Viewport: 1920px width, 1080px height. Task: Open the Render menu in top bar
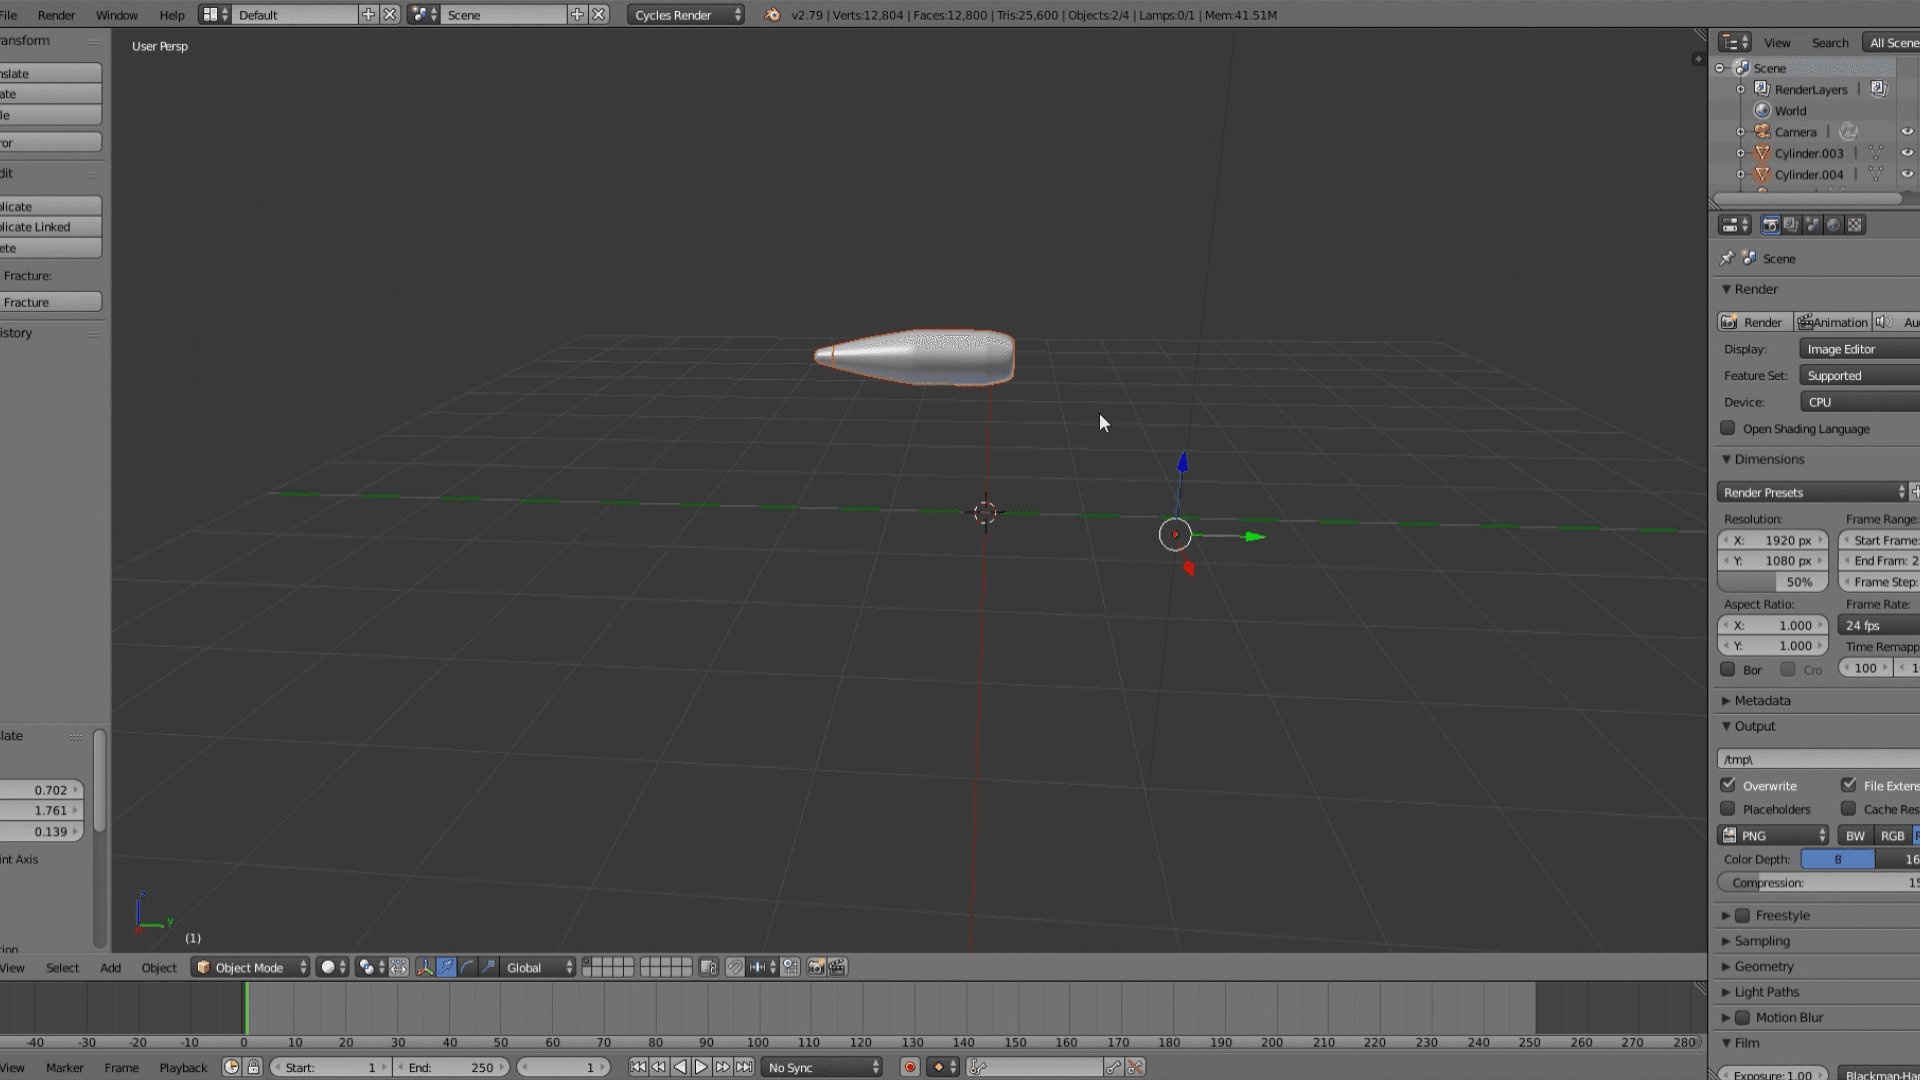coord(56,15)
